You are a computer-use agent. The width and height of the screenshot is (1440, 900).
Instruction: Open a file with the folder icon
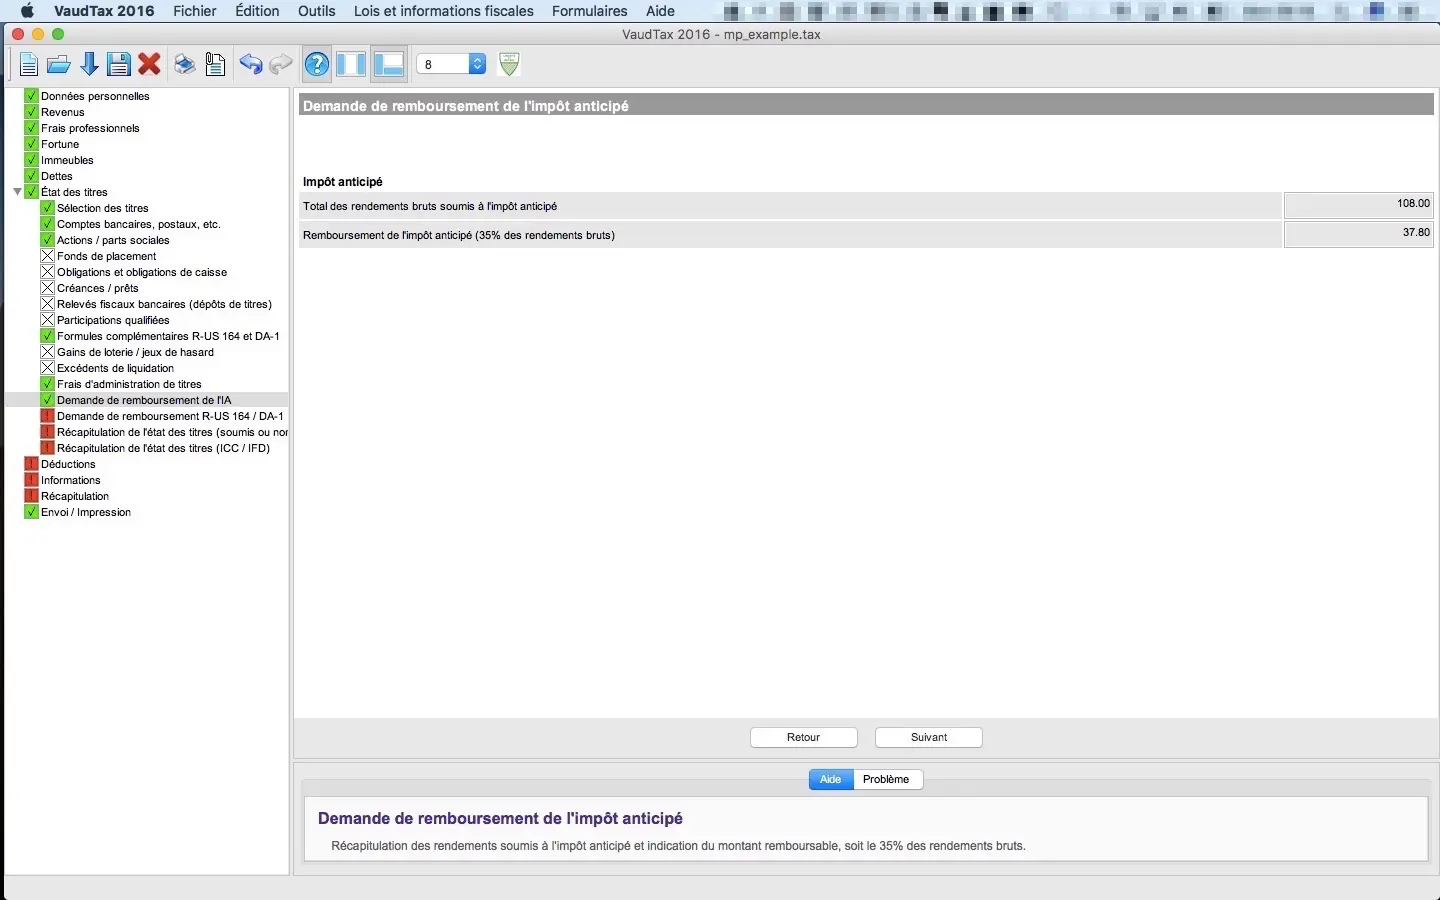click(x=59, y=65)
